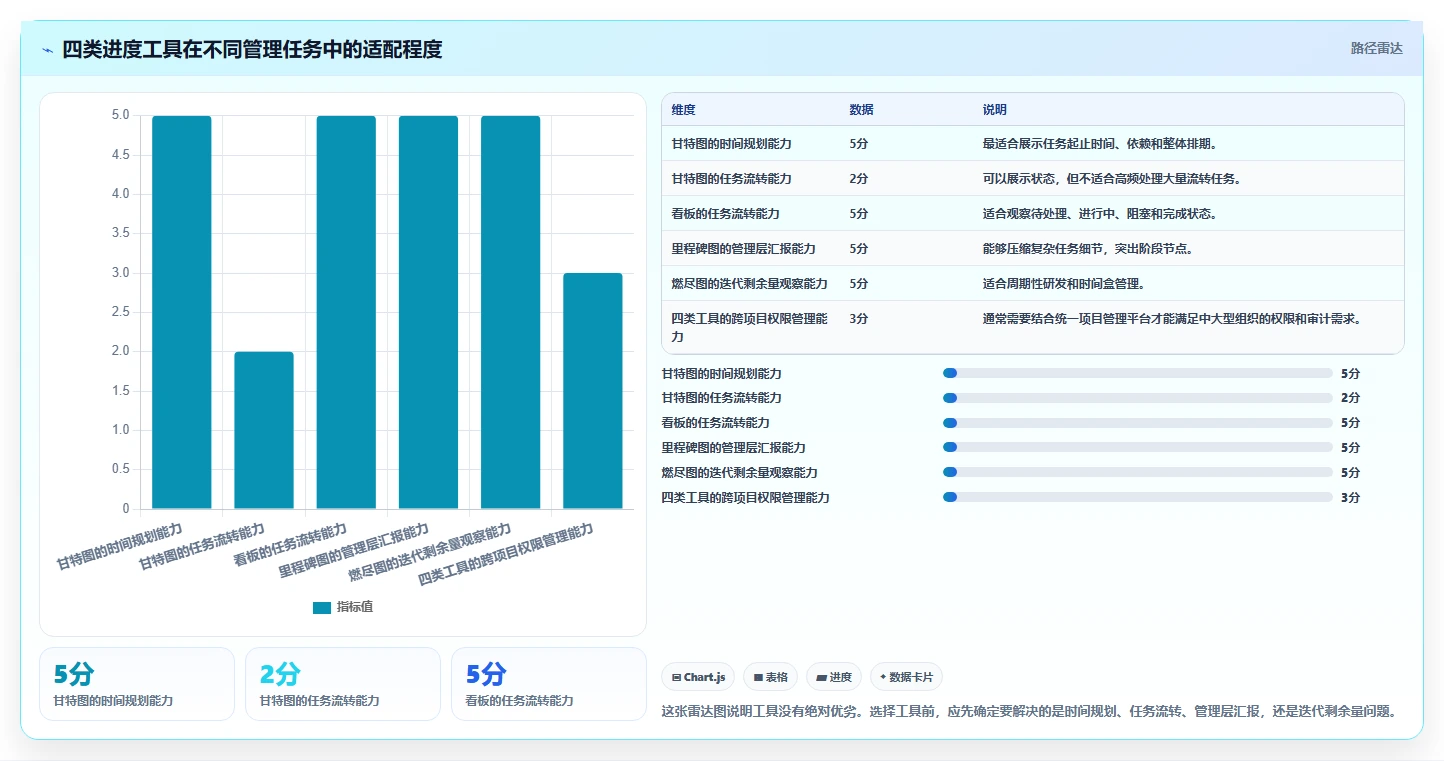Click the progress list label 燃尽图的迭代剩余量观察能力
This screenshot has height=761, width=1444.
739,472
